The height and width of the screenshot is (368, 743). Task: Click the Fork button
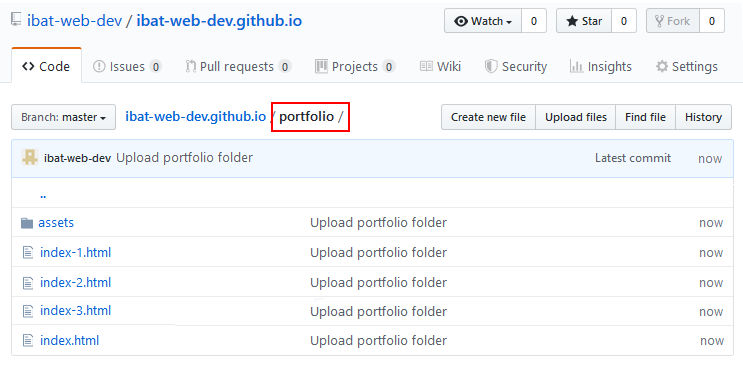tap(673, 21)
